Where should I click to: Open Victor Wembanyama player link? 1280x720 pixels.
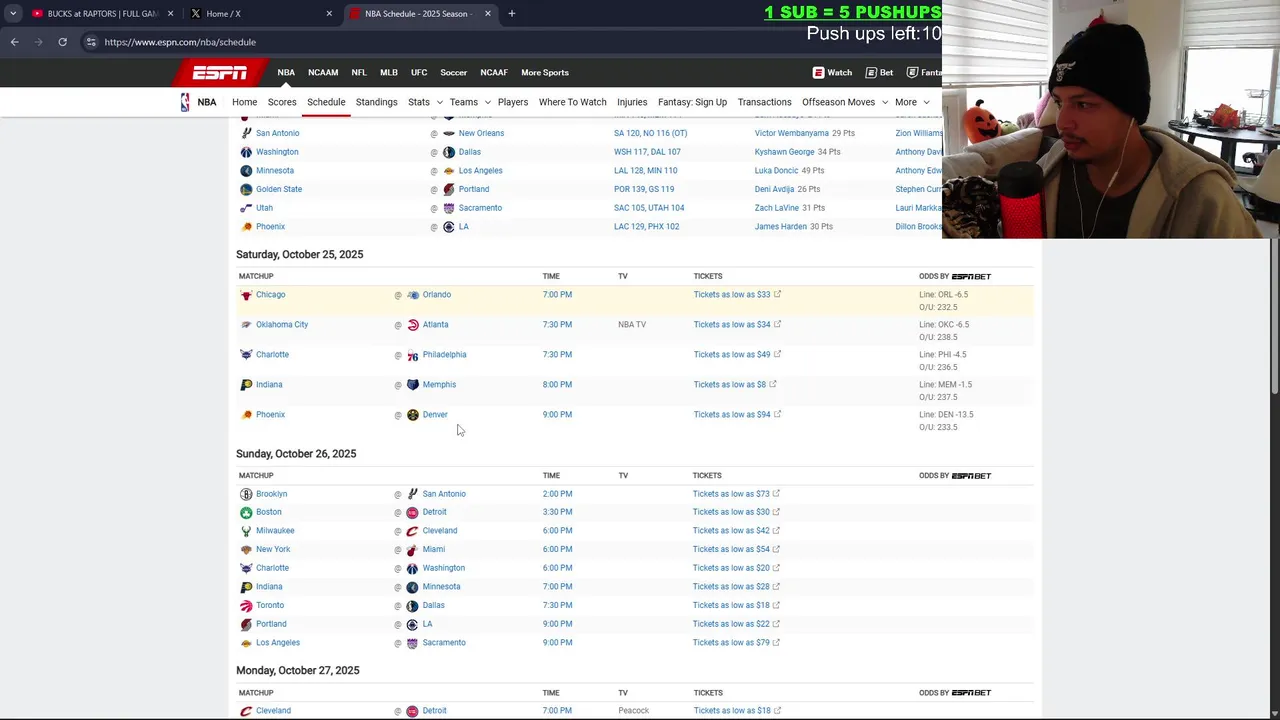click(792, 133)
